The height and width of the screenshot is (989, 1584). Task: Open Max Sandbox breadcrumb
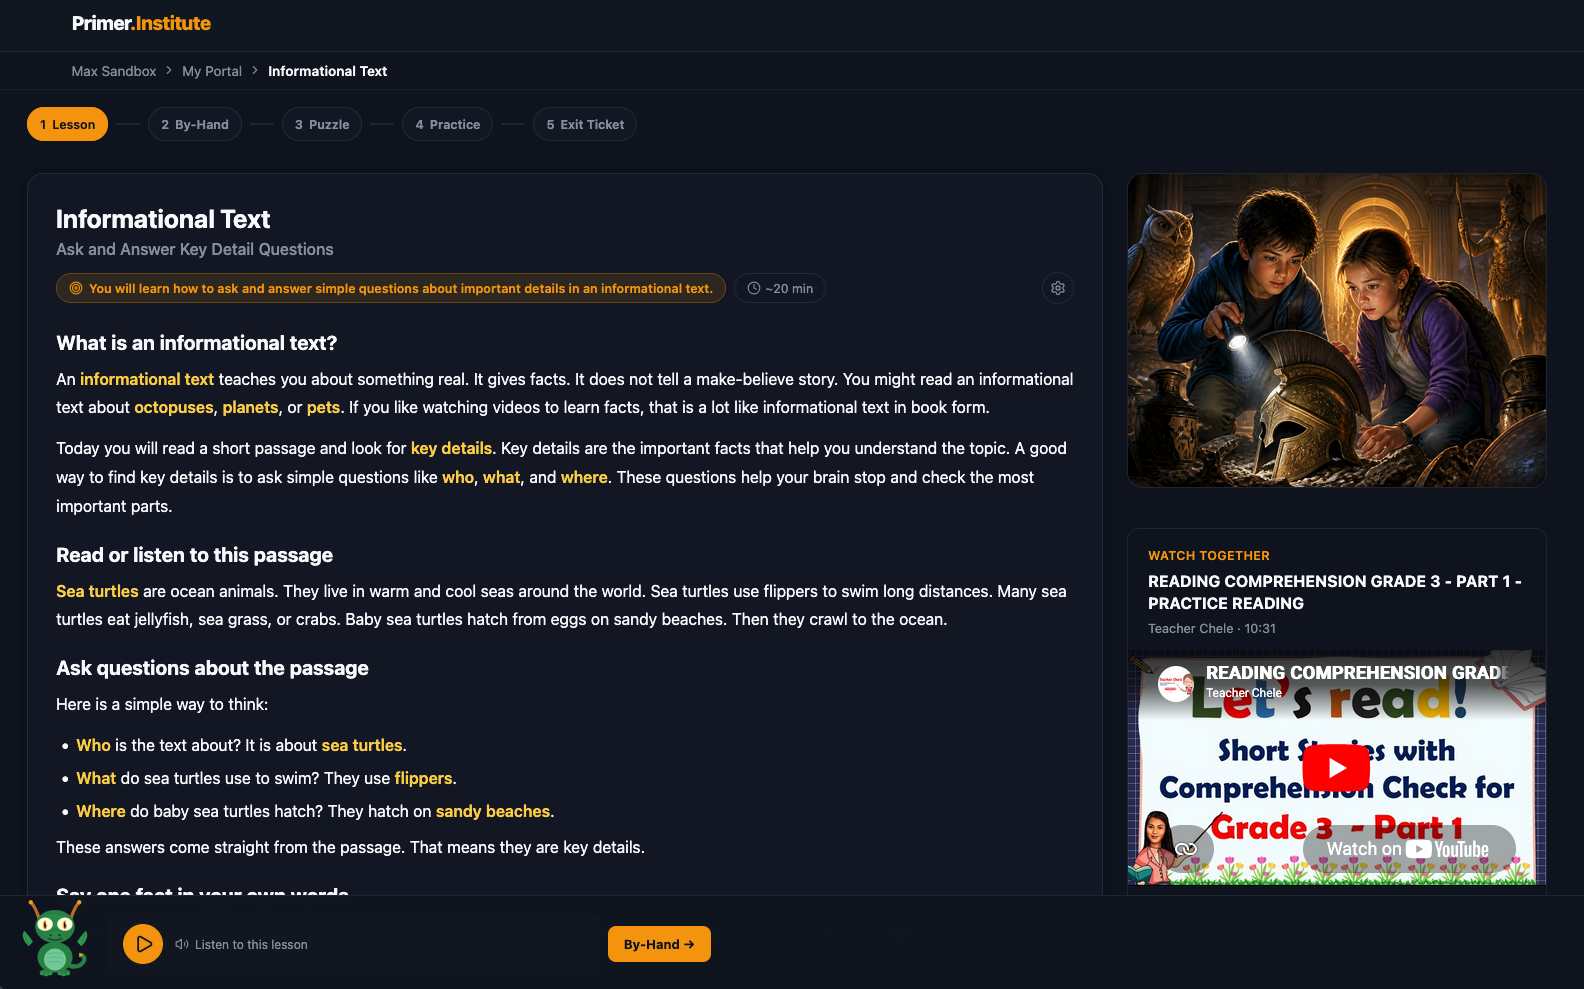pos(114,71)
